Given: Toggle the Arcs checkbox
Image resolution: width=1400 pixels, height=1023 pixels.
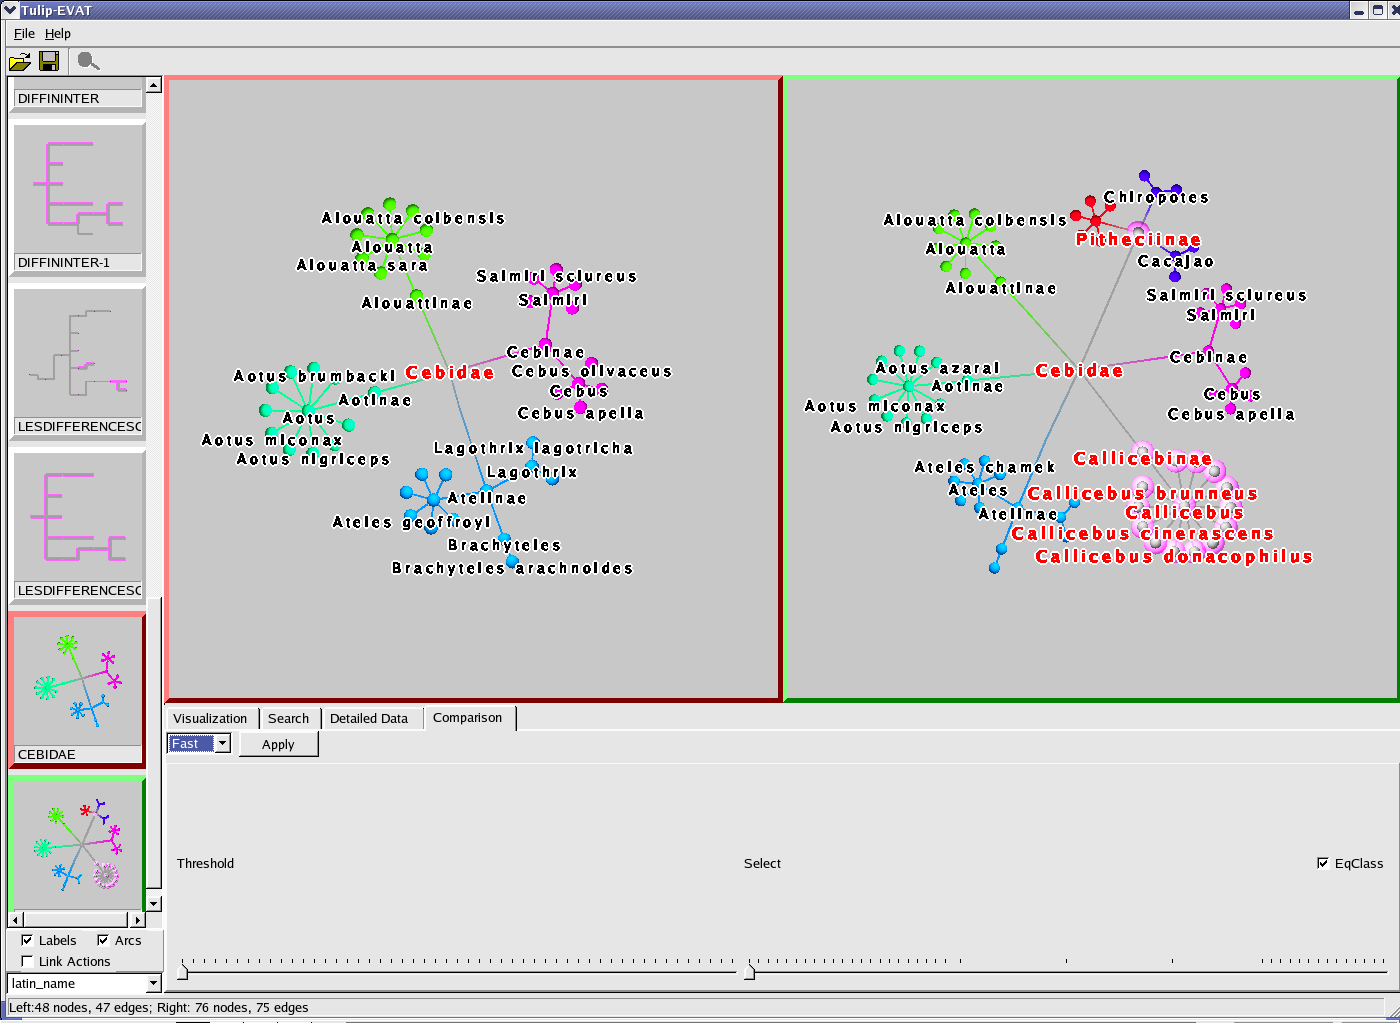Looking at the screenshot, I should click(x=103, y=940).
